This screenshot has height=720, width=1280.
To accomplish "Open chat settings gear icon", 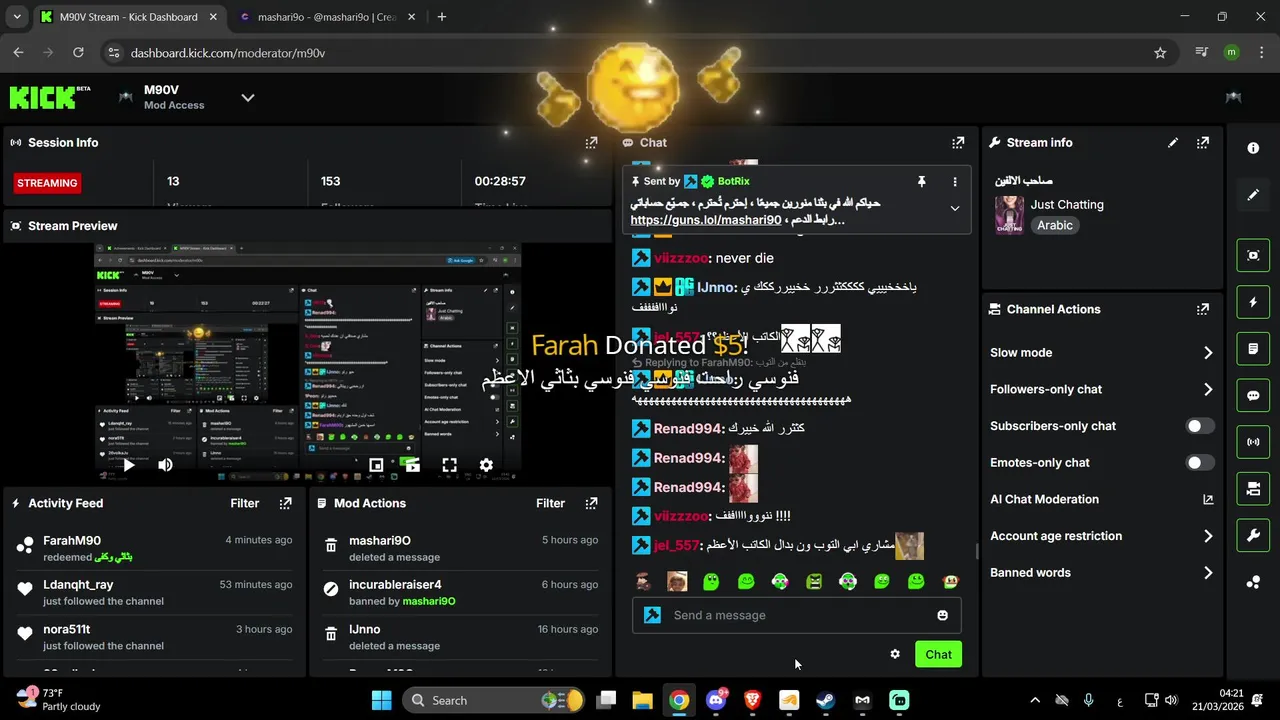I will (x=895, y=654).
